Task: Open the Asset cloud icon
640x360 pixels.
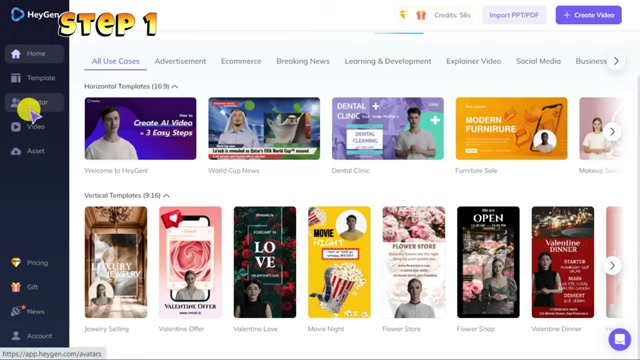Action: tap(16, 151)
